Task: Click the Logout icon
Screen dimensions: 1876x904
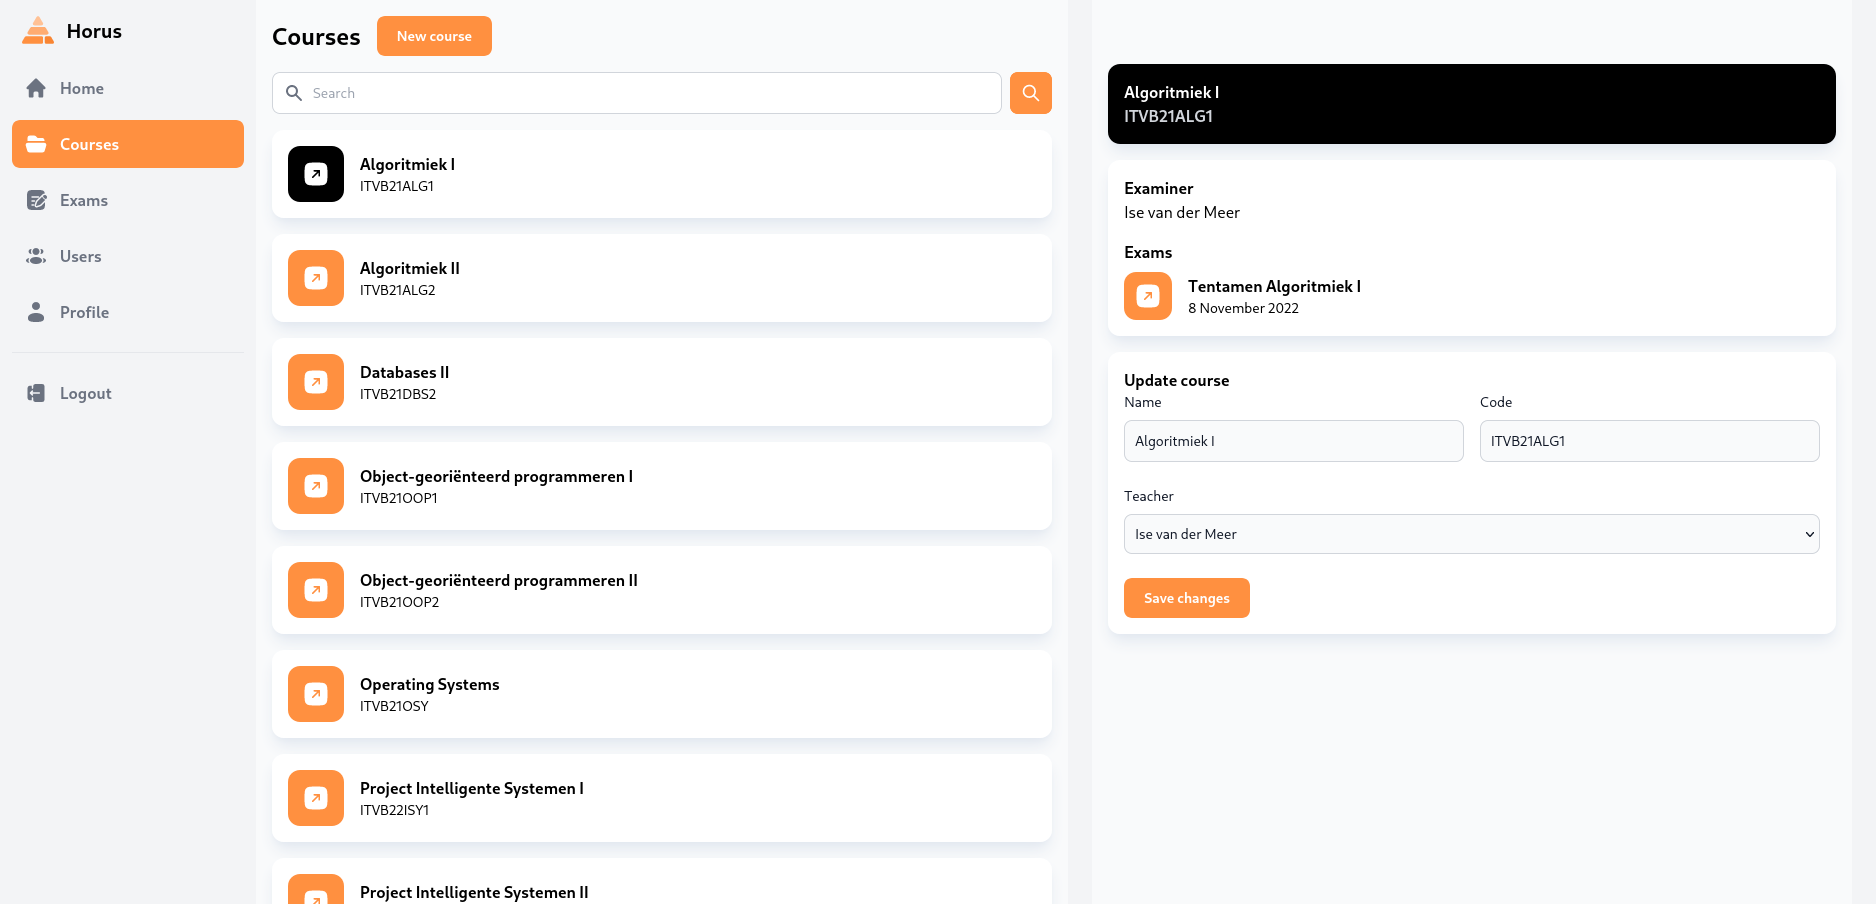Action: pos(36,393)
